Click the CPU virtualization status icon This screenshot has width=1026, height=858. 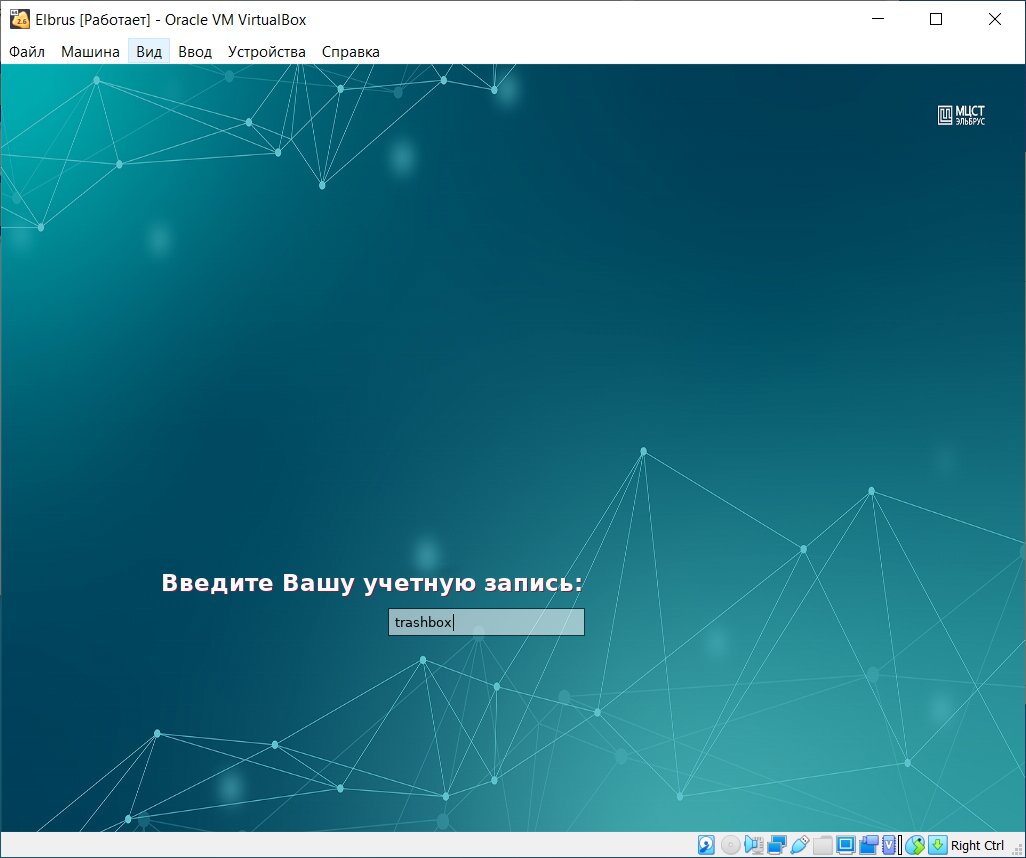[x=889, y=845]
